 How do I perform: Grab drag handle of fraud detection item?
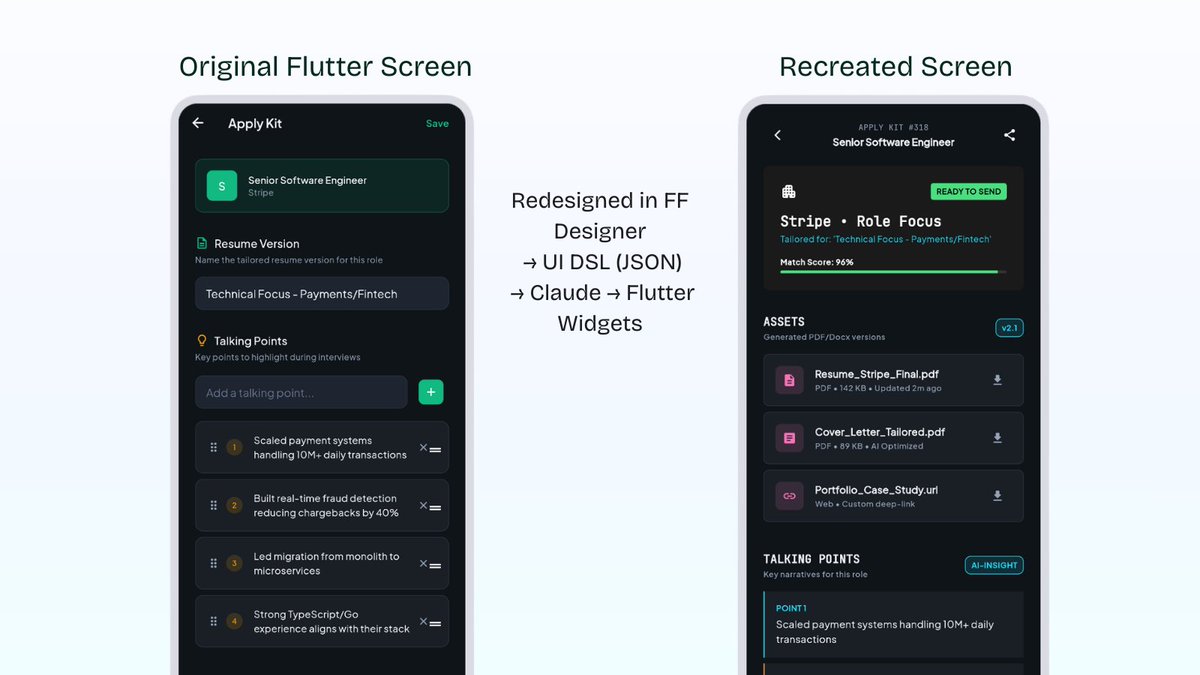tap(213, 506)
